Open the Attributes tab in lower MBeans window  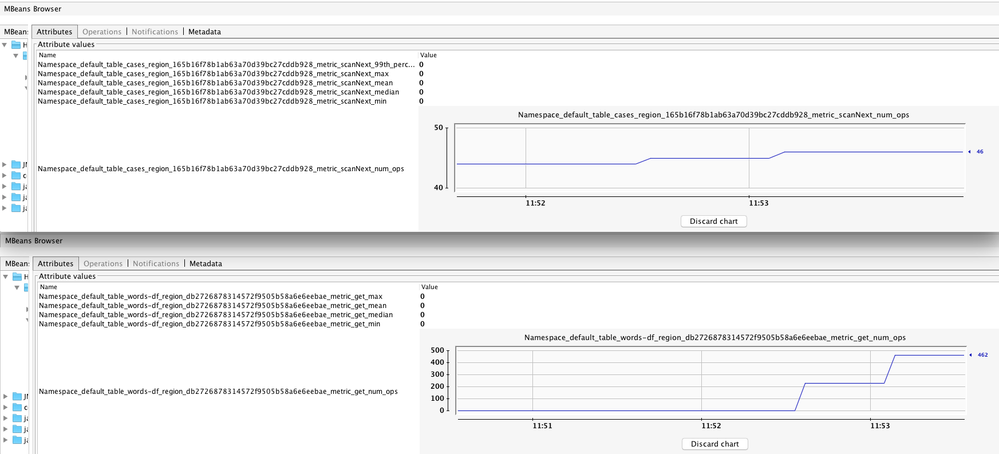point(54,264)
